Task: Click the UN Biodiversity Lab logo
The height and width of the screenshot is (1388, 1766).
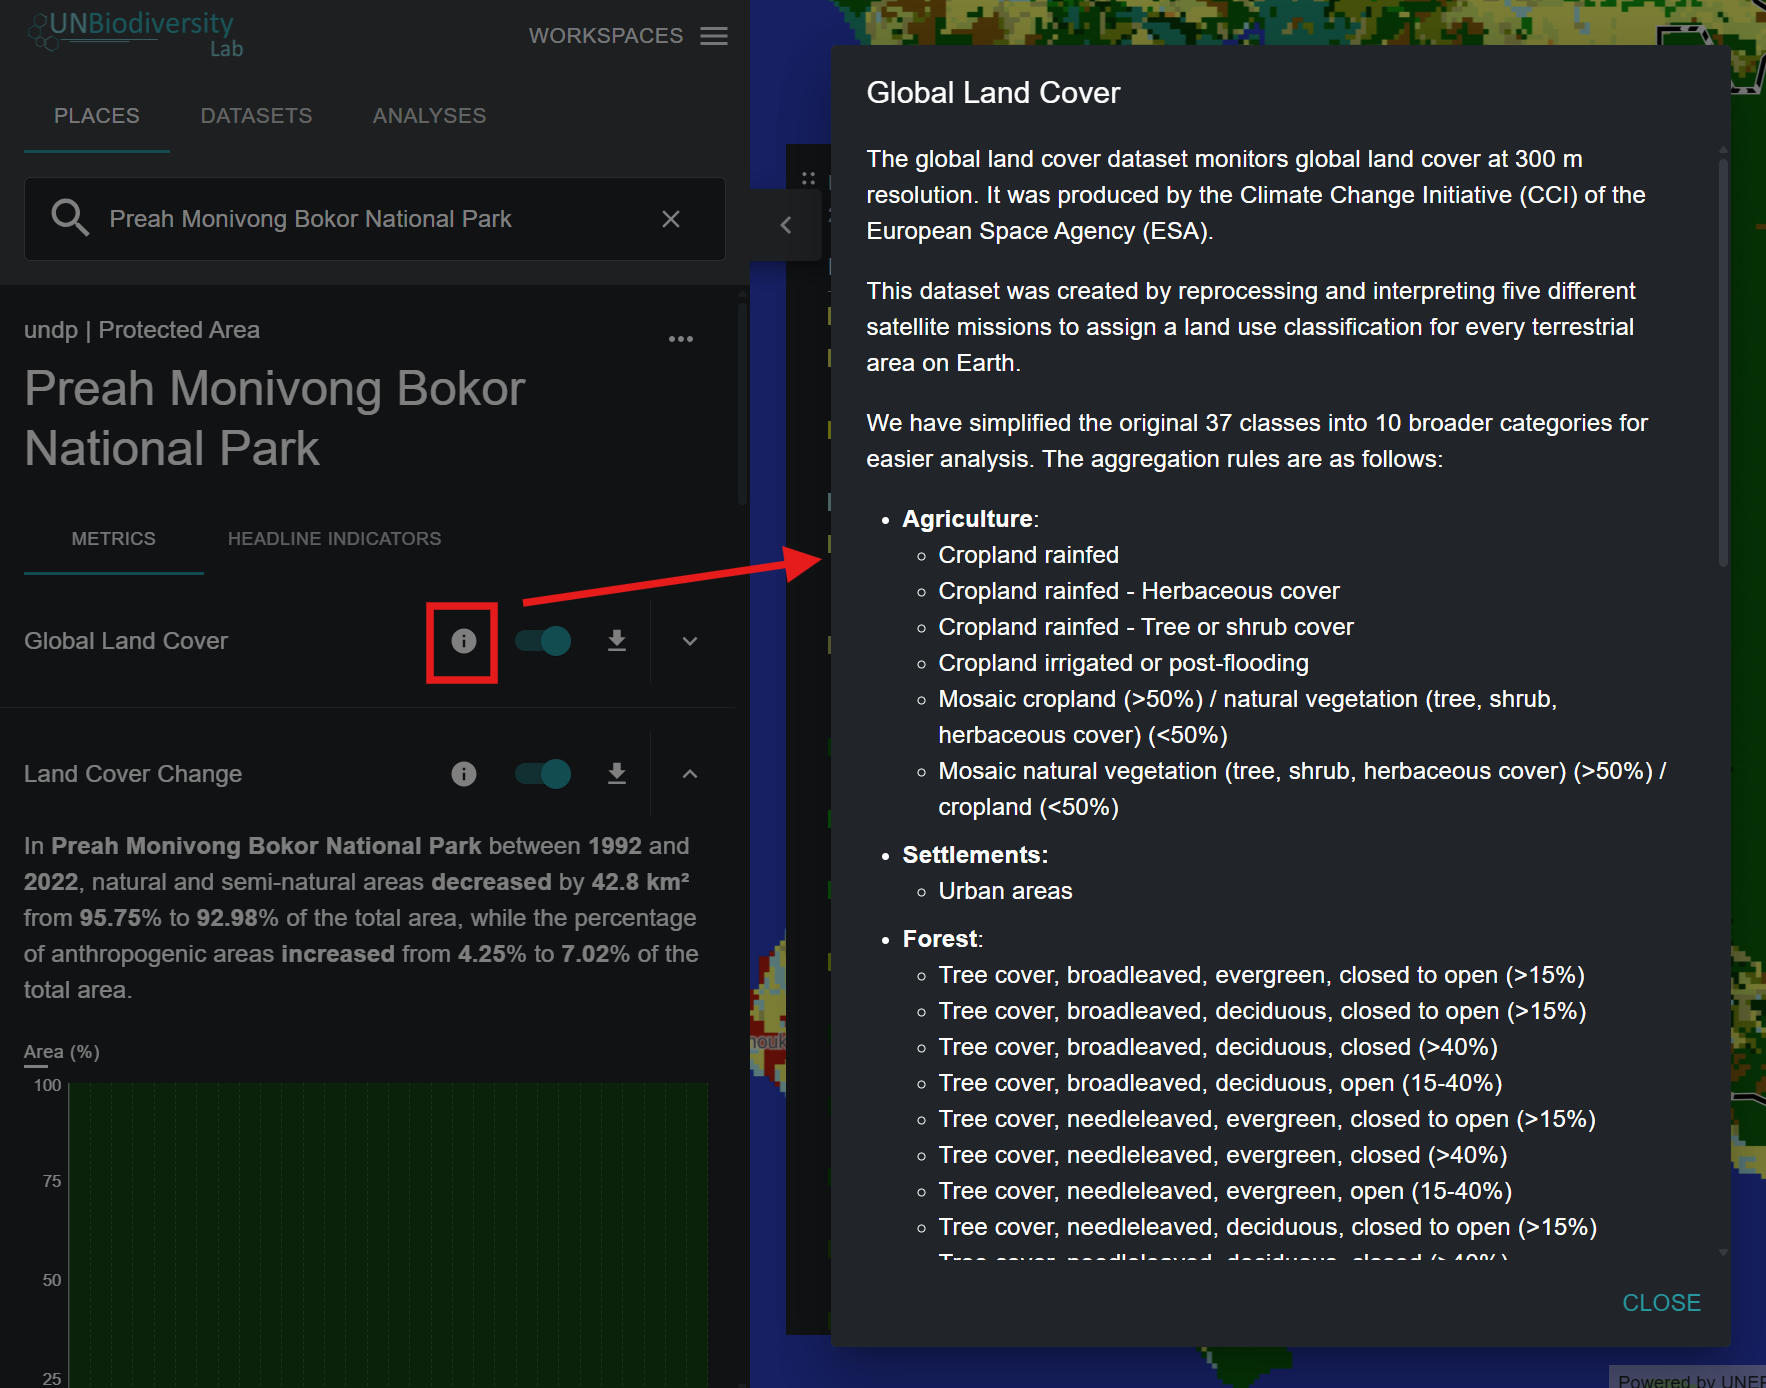Action: pyautogui.click(x=136, y=34)
